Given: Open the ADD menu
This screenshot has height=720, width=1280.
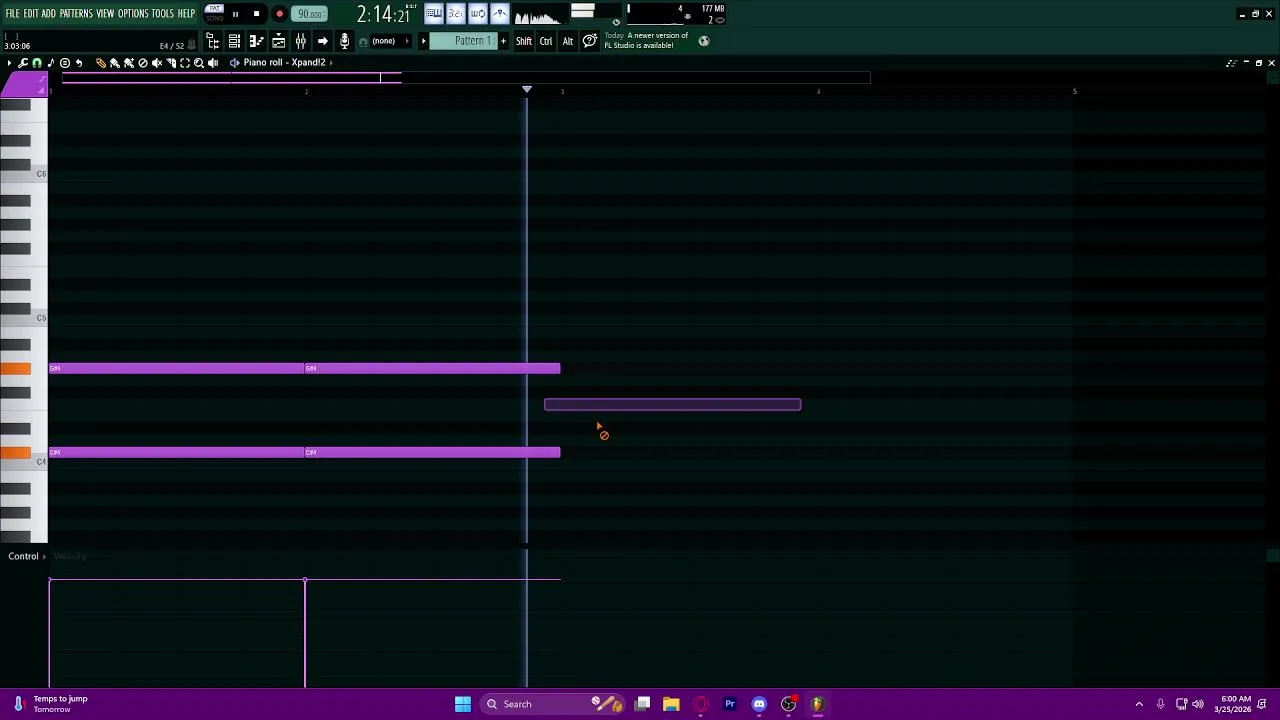Looking at the screenshot, I should pyautogui.click(x=48, y=14).
